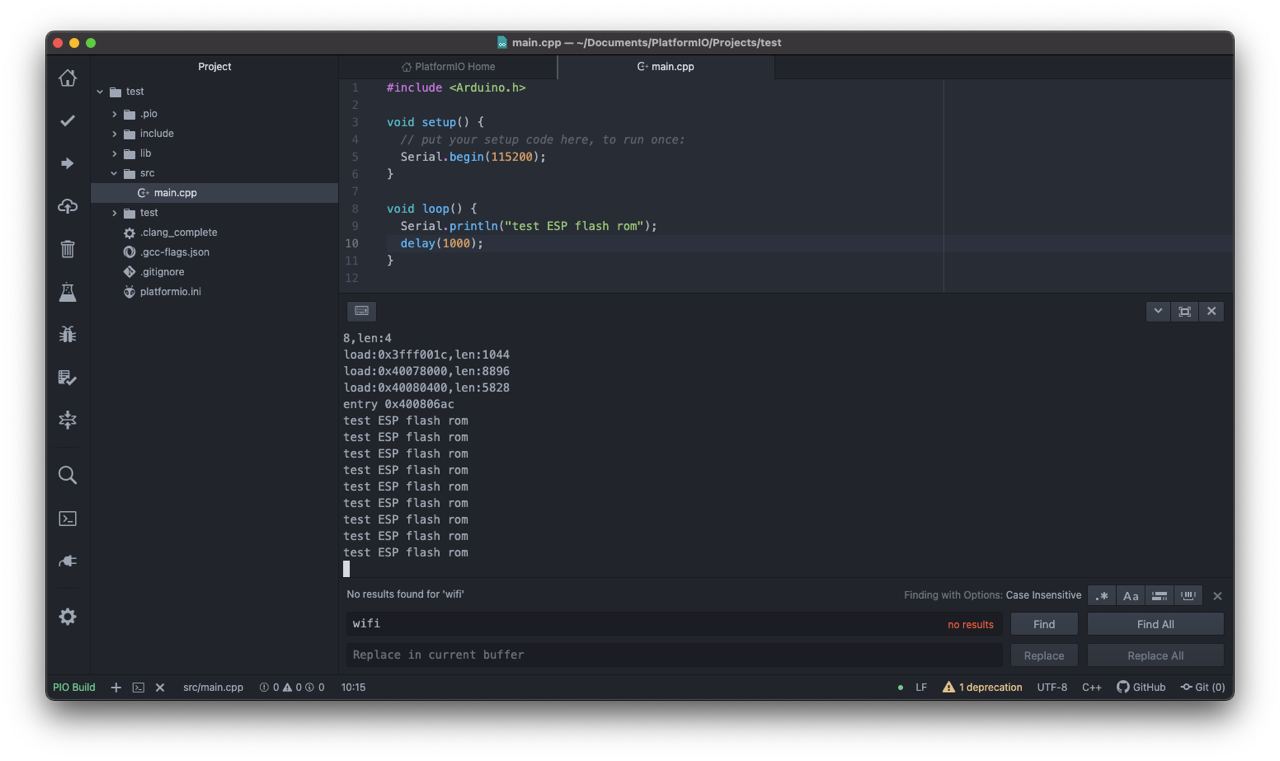Toggle the match case Aa option
This screenshot has height=761, width=1280.
[x=1130, y=596]
